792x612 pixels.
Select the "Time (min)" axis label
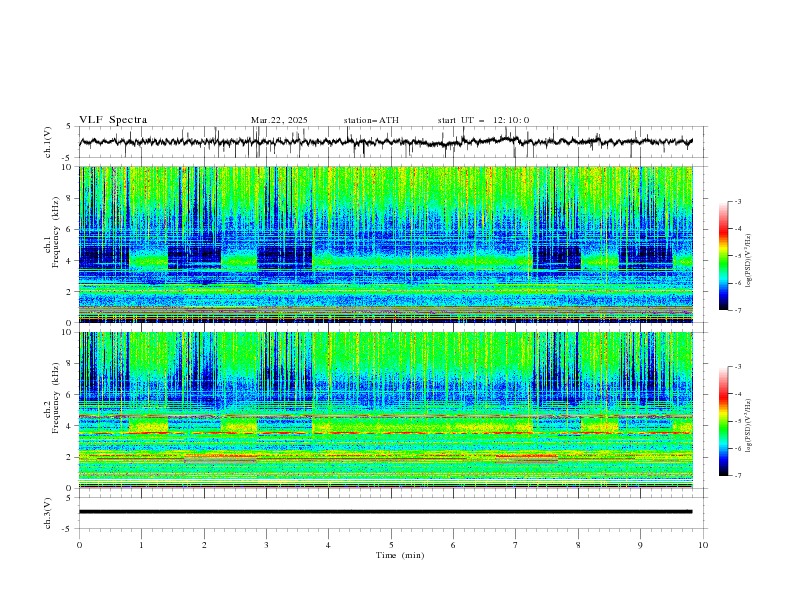[400, 555]
